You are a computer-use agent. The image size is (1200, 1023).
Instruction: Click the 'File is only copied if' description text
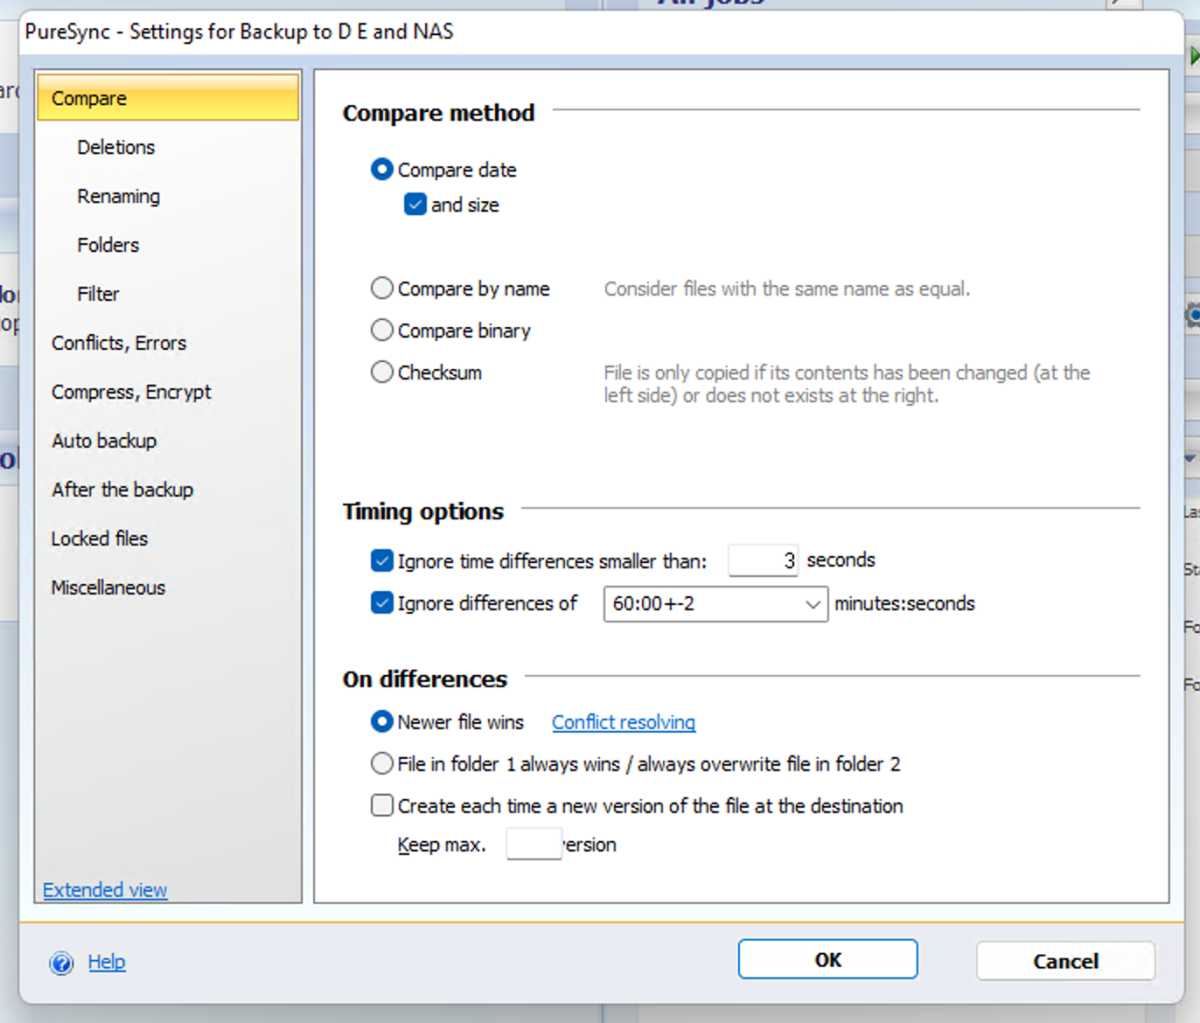(847, 384)
